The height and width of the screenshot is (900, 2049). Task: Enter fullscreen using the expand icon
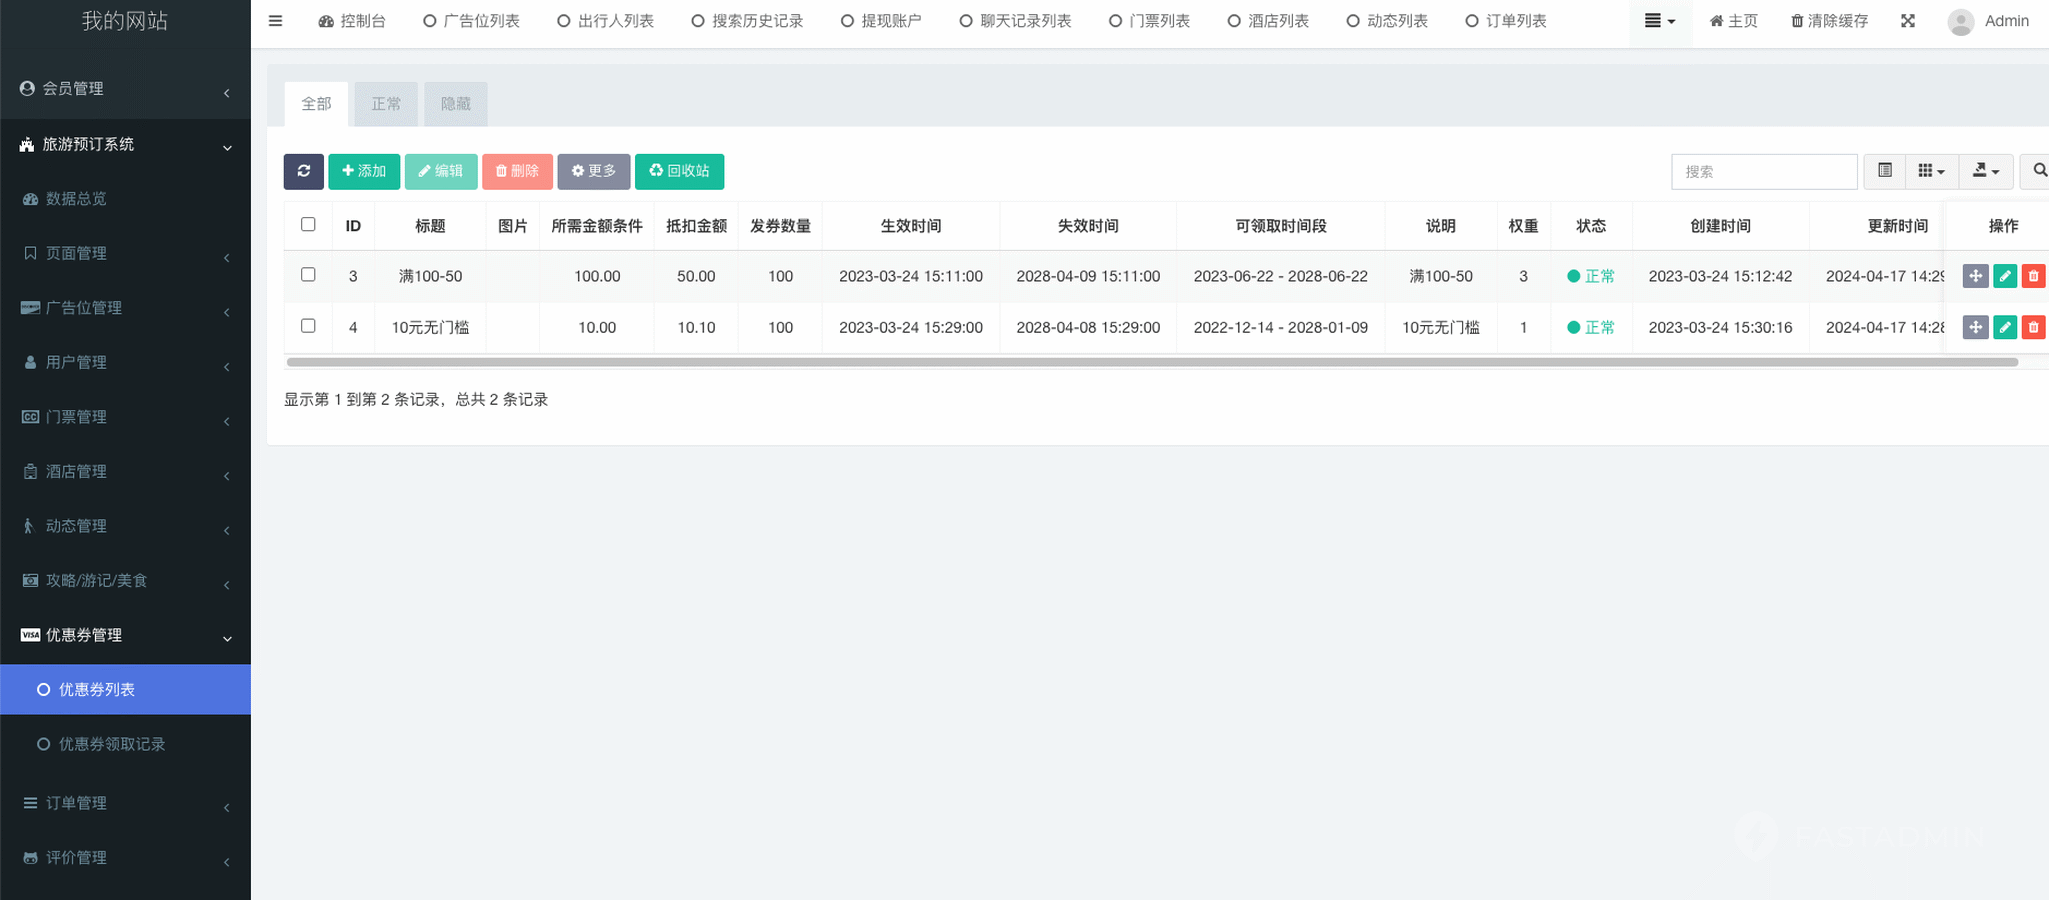[1908, 21]
